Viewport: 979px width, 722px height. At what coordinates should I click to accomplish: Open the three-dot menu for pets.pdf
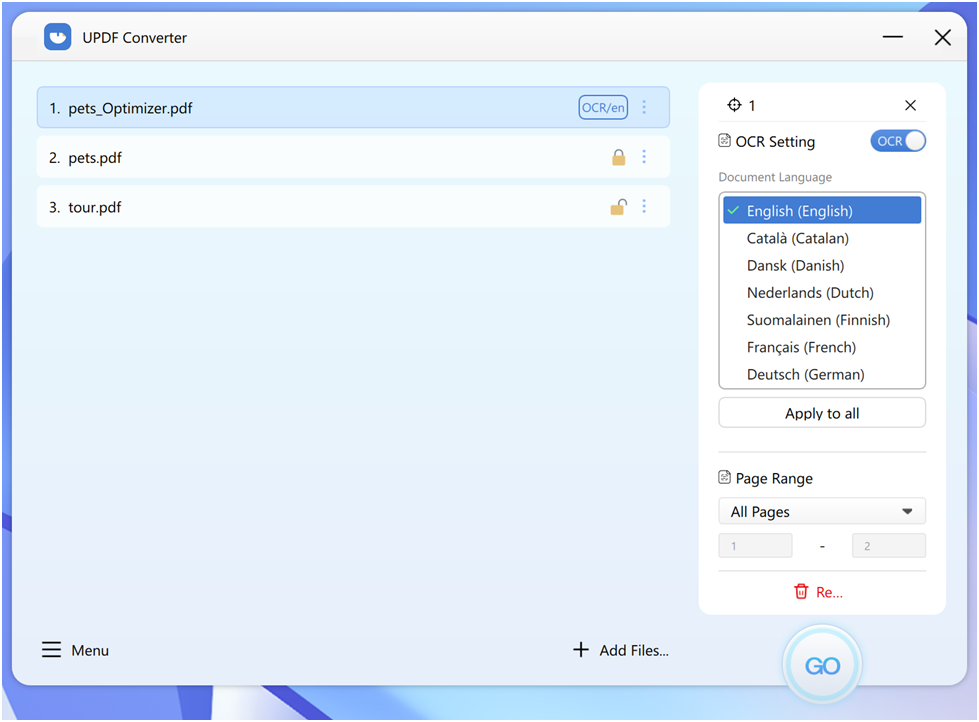click(x=644, y=157)
